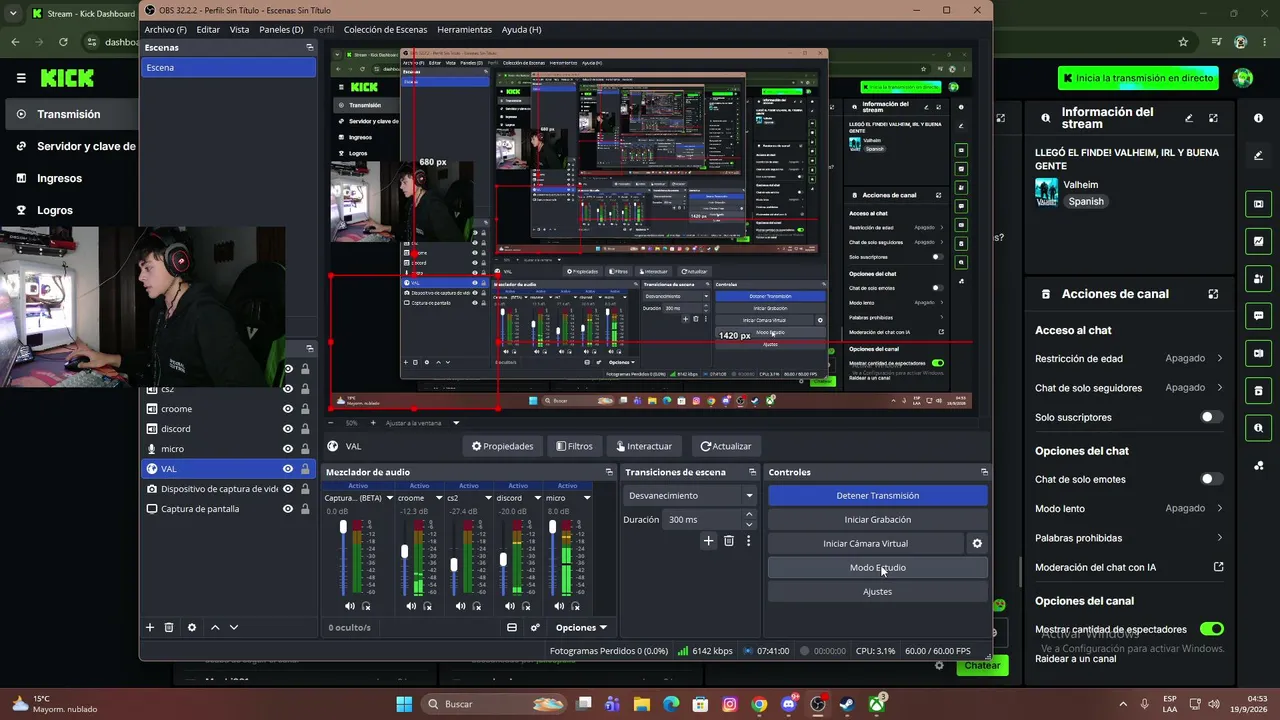Open the cs2 mixer channel dropdown arrow
This screenshot has height=720, width=1280.
click(489, 498)
